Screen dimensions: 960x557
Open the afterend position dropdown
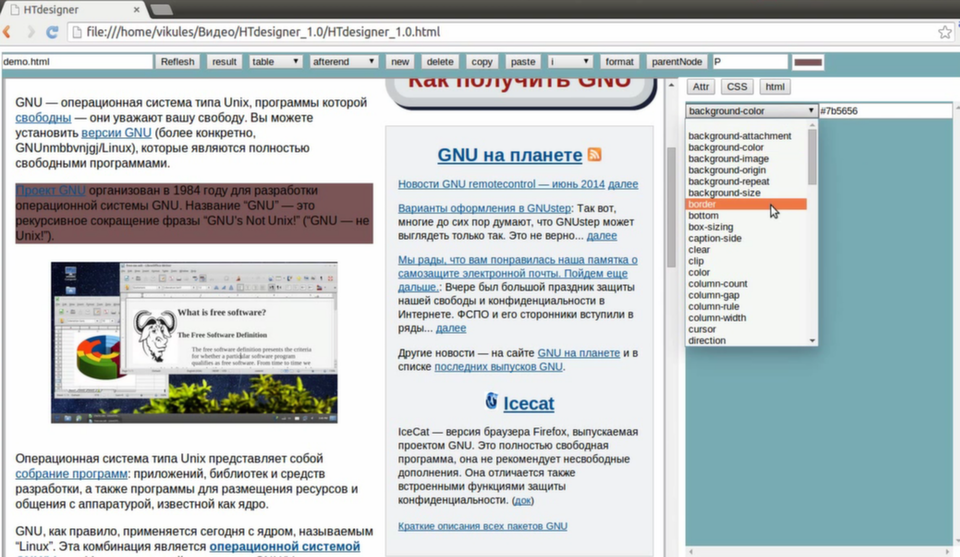[x=343, y=62]
